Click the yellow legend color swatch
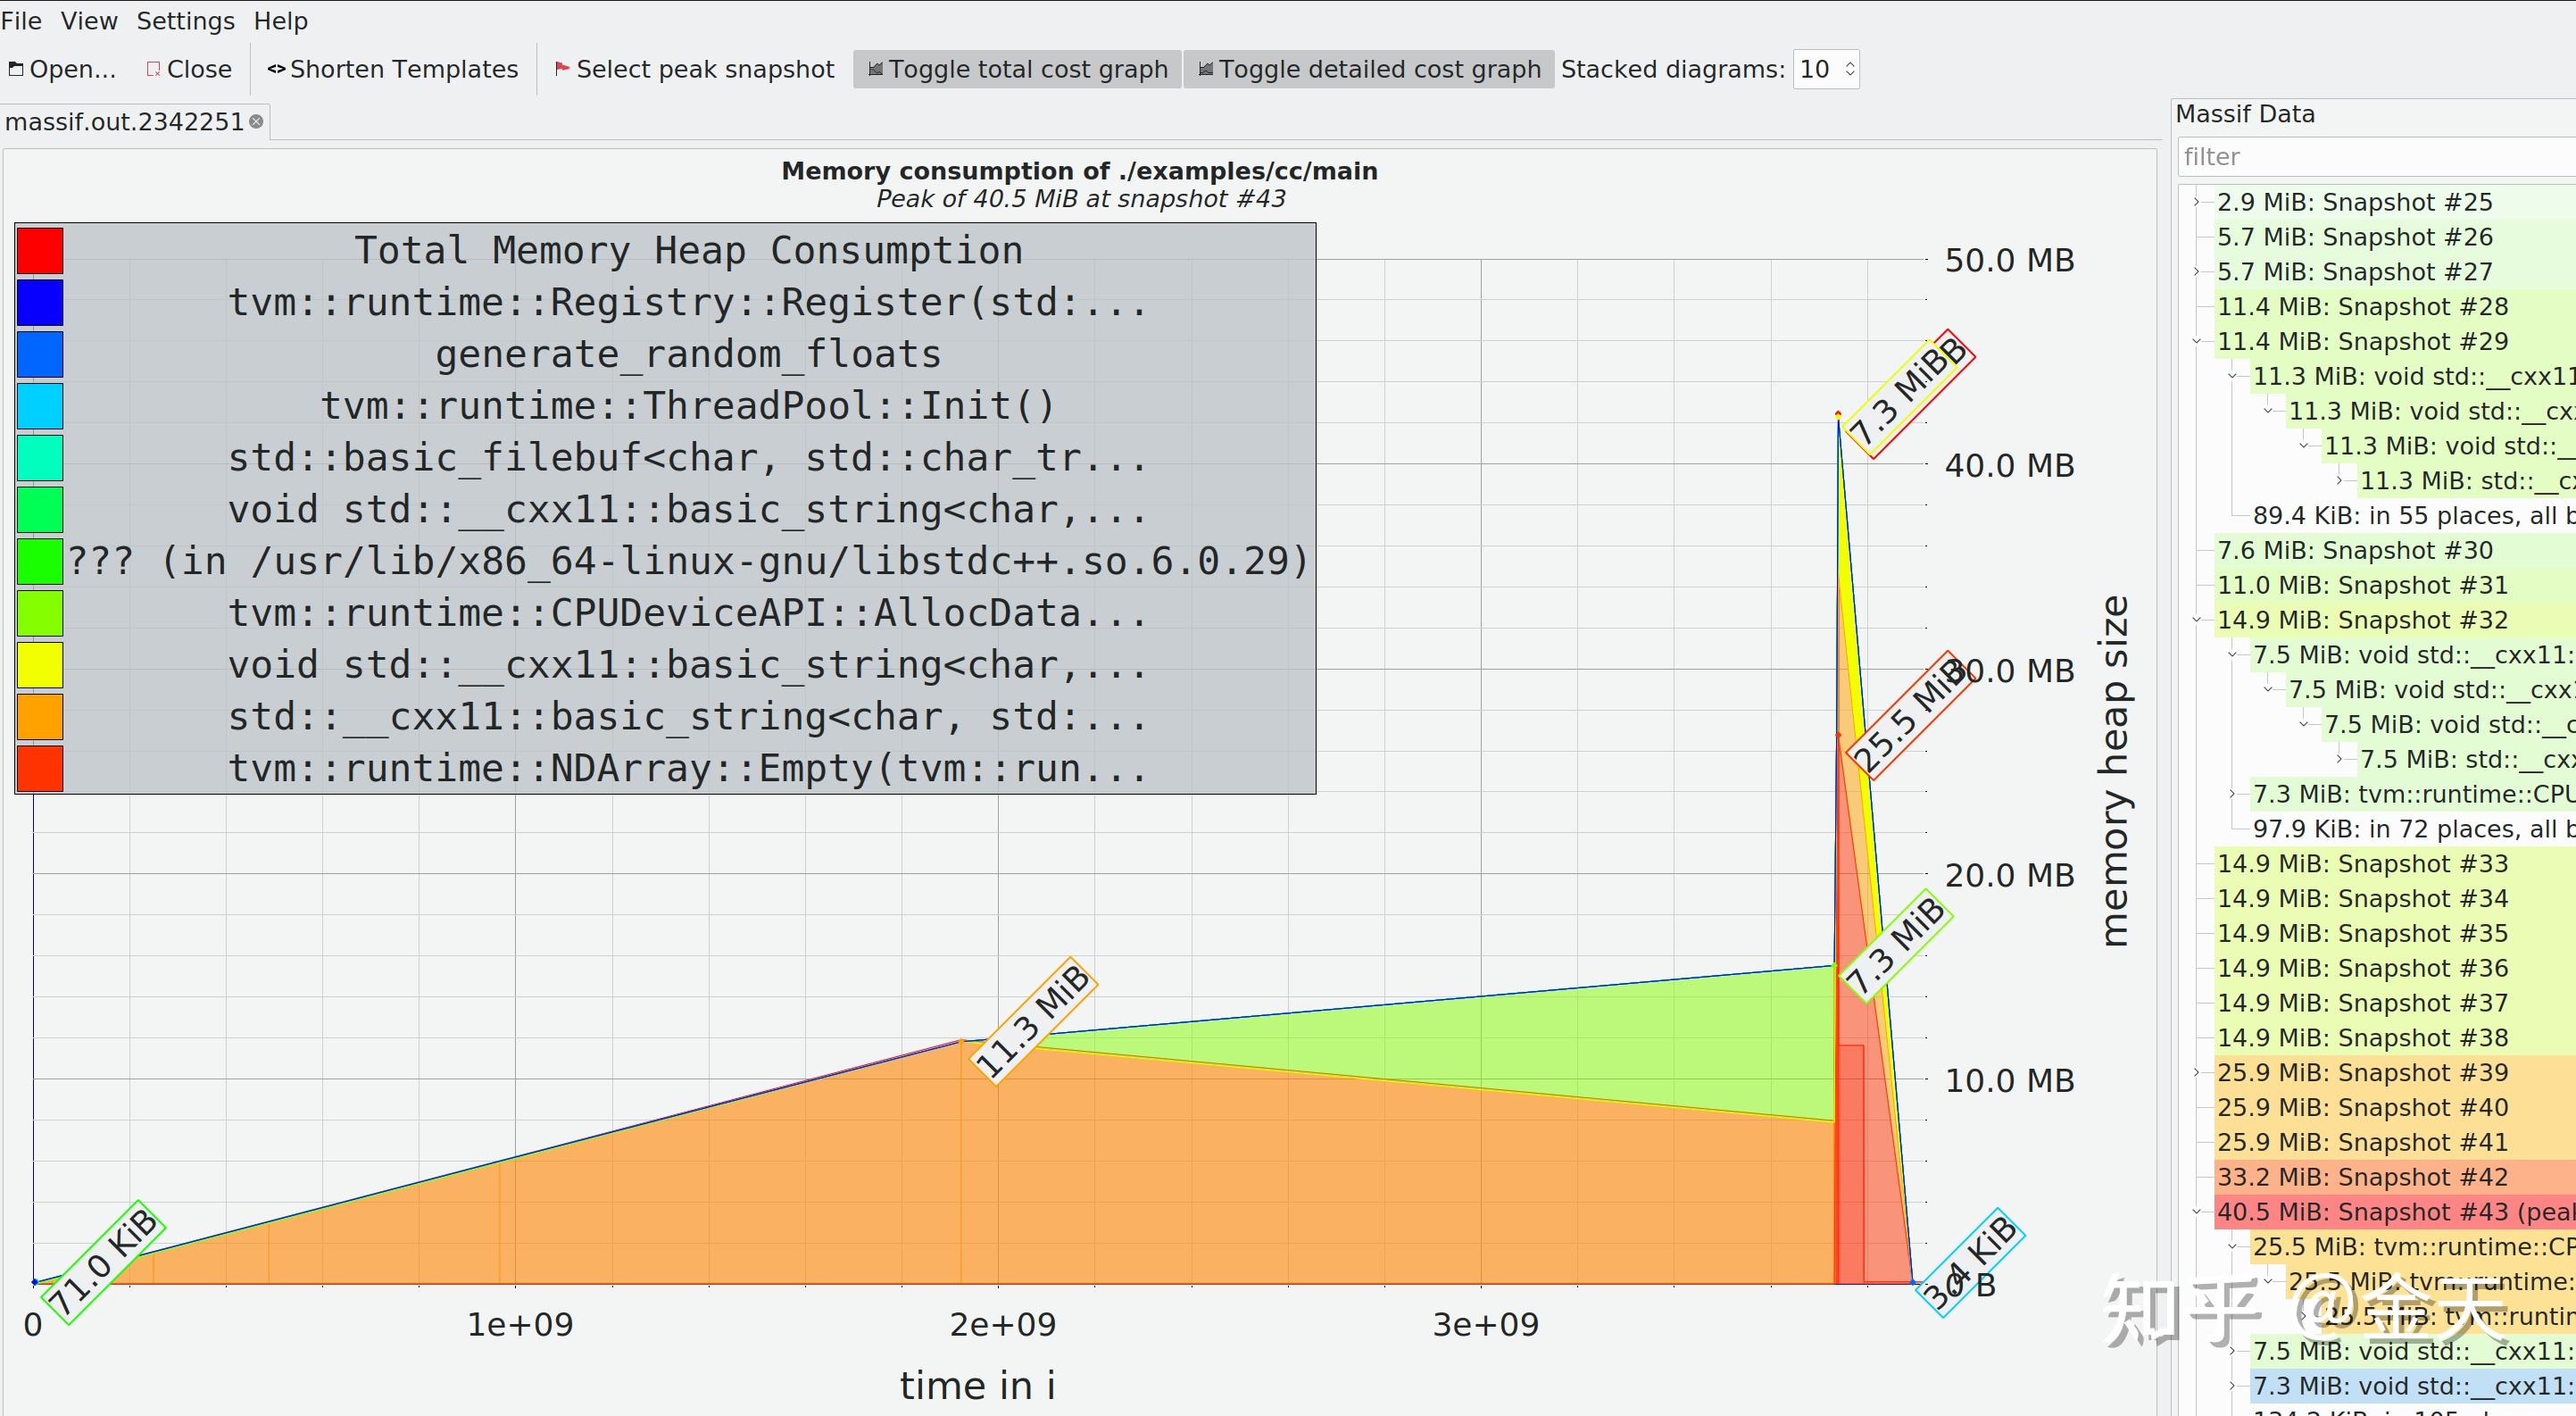 [40, 665]
